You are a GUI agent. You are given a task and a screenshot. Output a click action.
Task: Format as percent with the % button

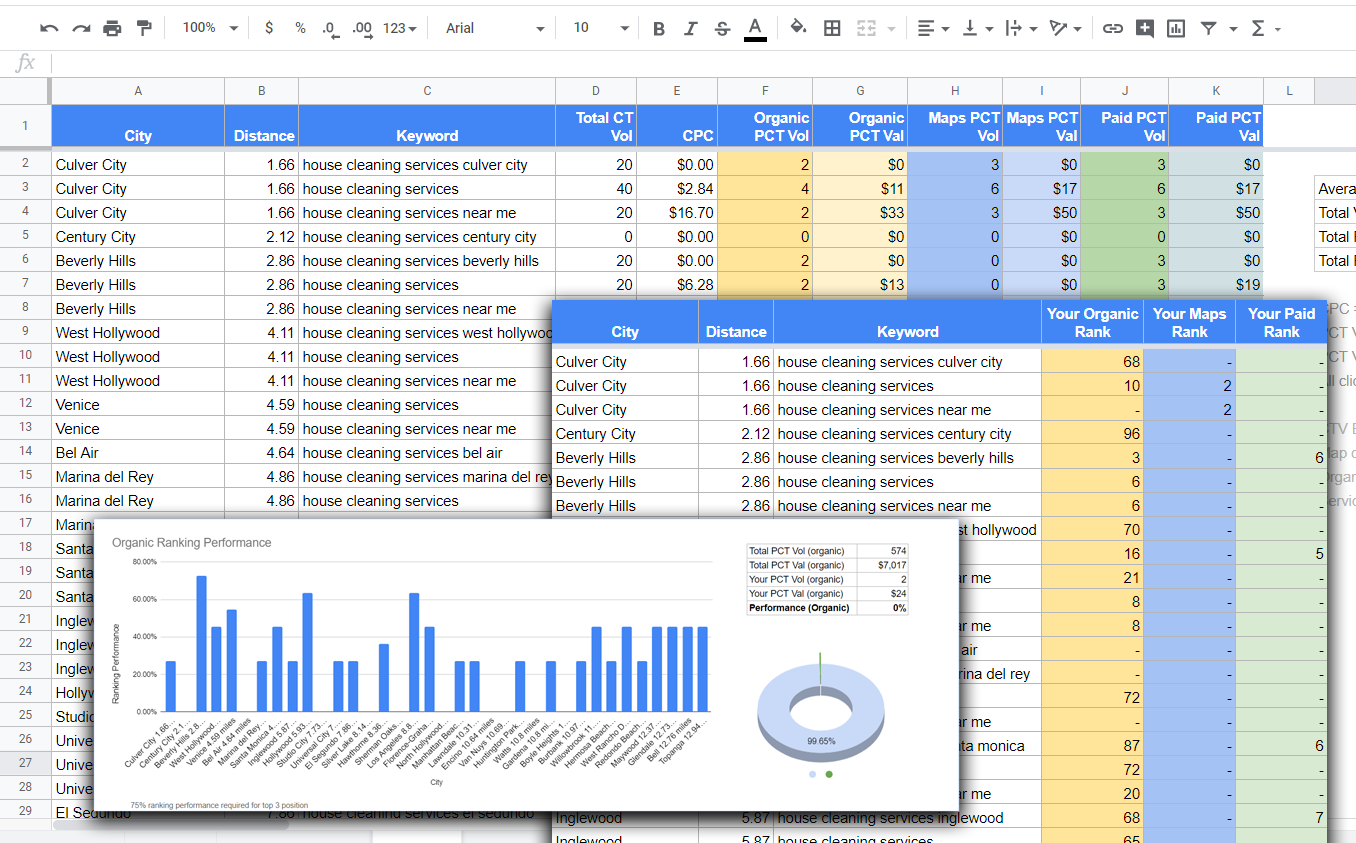300,28
